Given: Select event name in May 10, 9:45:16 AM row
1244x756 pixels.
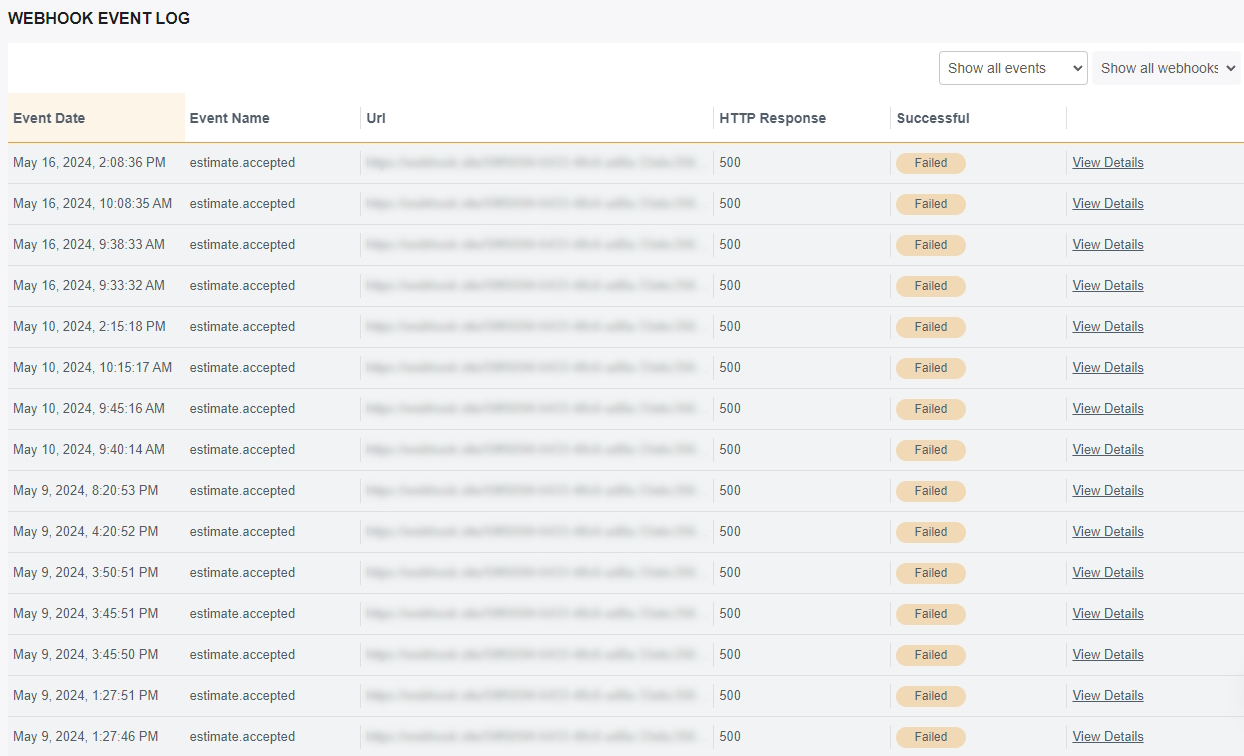Looking at the screenshot, I should (x=242, y=409).
